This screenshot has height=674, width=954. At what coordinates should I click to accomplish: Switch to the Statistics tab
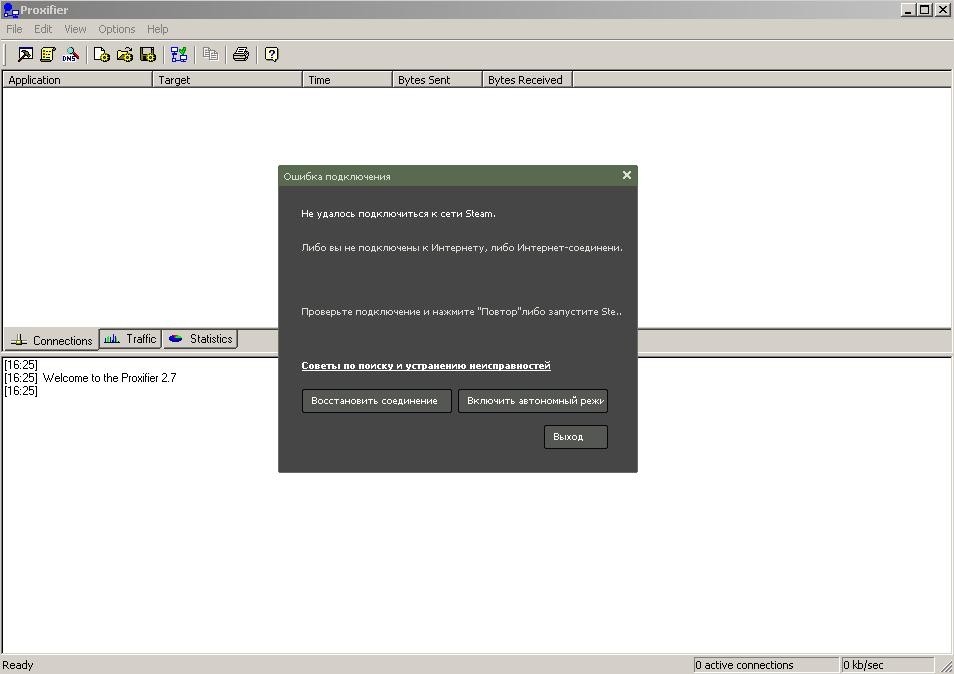click(200, 339)
